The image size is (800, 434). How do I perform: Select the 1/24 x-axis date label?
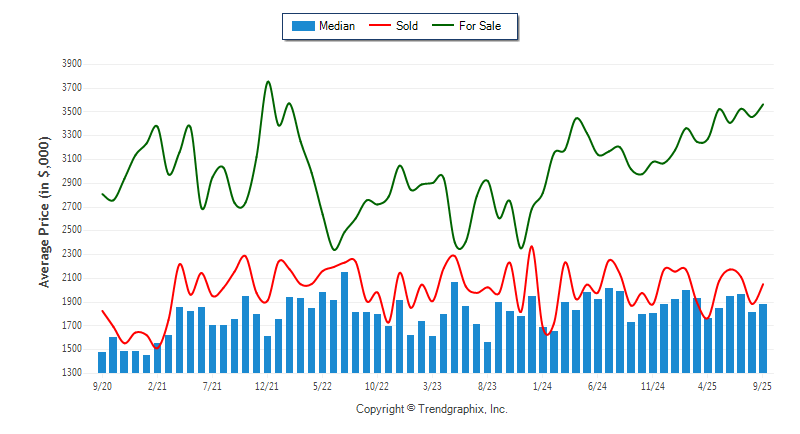coord(542,384)
